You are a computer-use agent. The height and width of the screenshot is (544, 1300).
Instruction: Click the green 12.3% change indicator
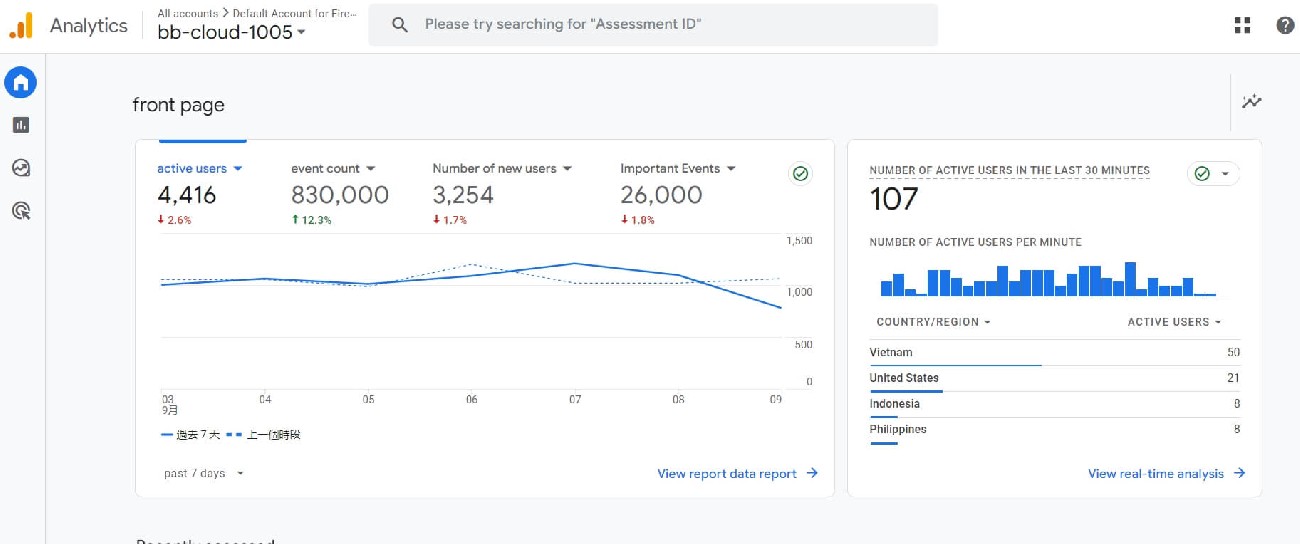click(x=311, y=220)
